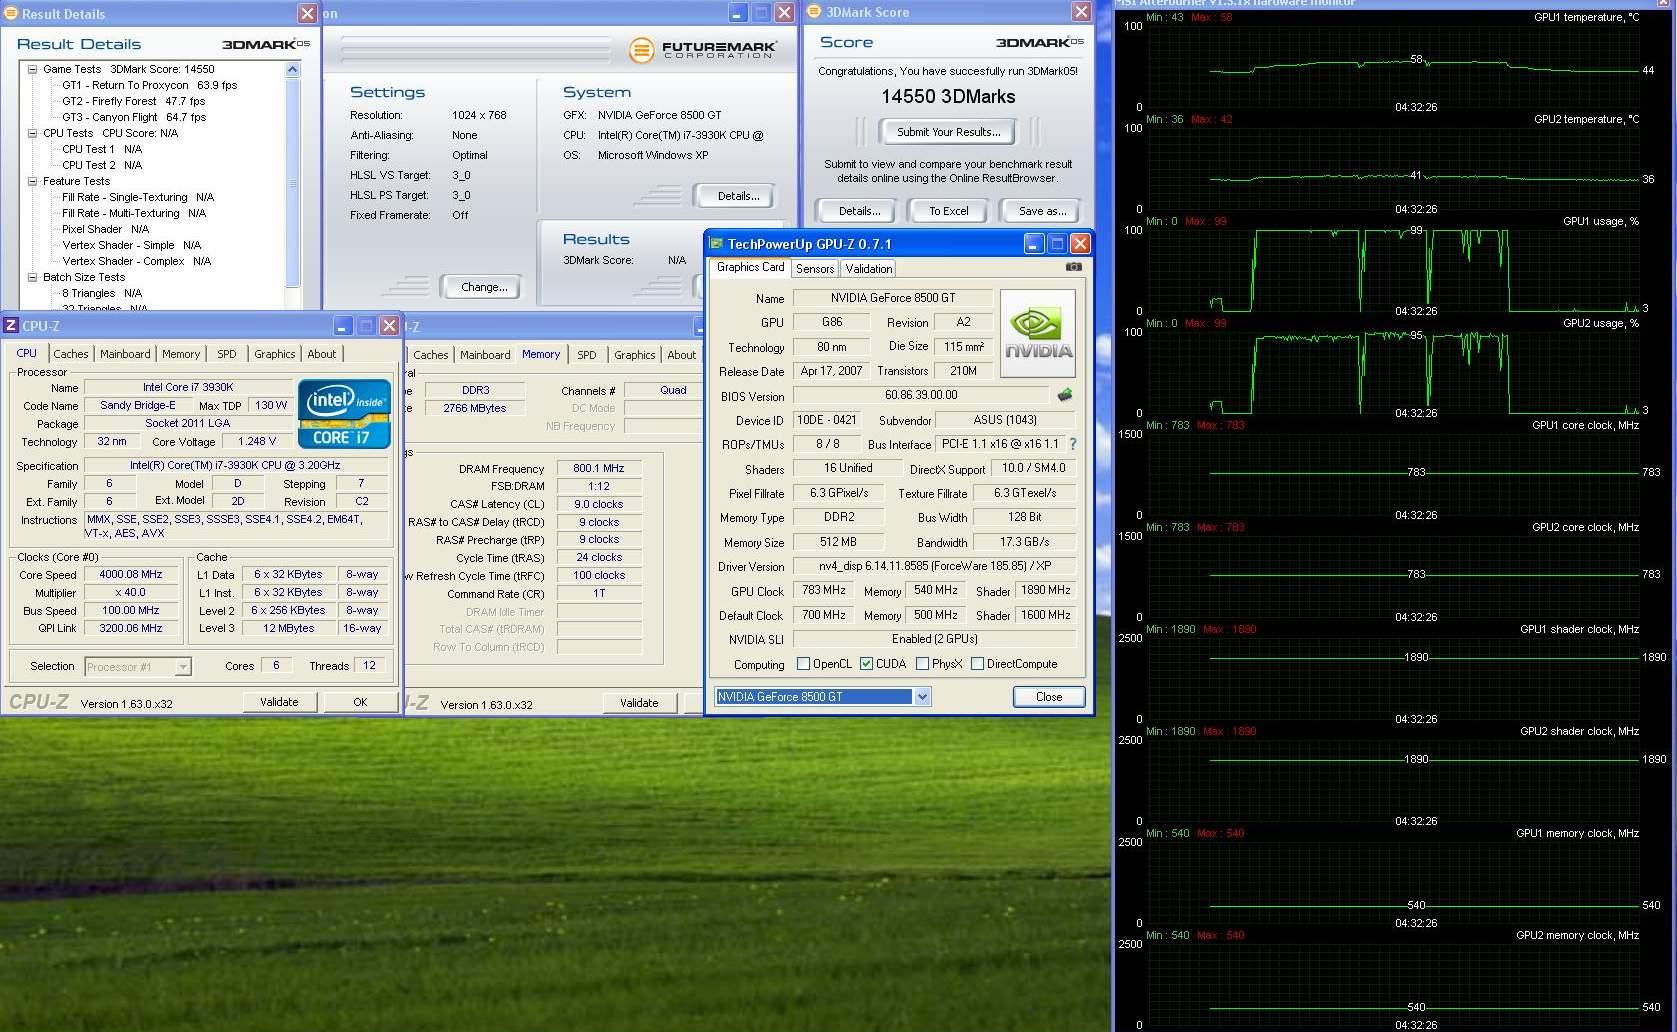The height and width of the screenshot is (1032, 1677).
Task: Select GT3 - Canyon Flight result
Action: pyautogui.click(x=134, y=117)
